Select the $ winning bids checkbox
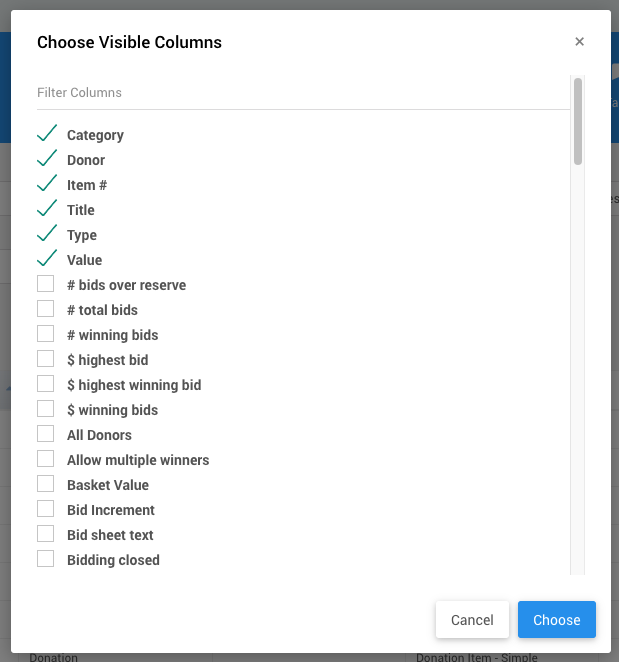The image size is (619, 662). (46, 409)
